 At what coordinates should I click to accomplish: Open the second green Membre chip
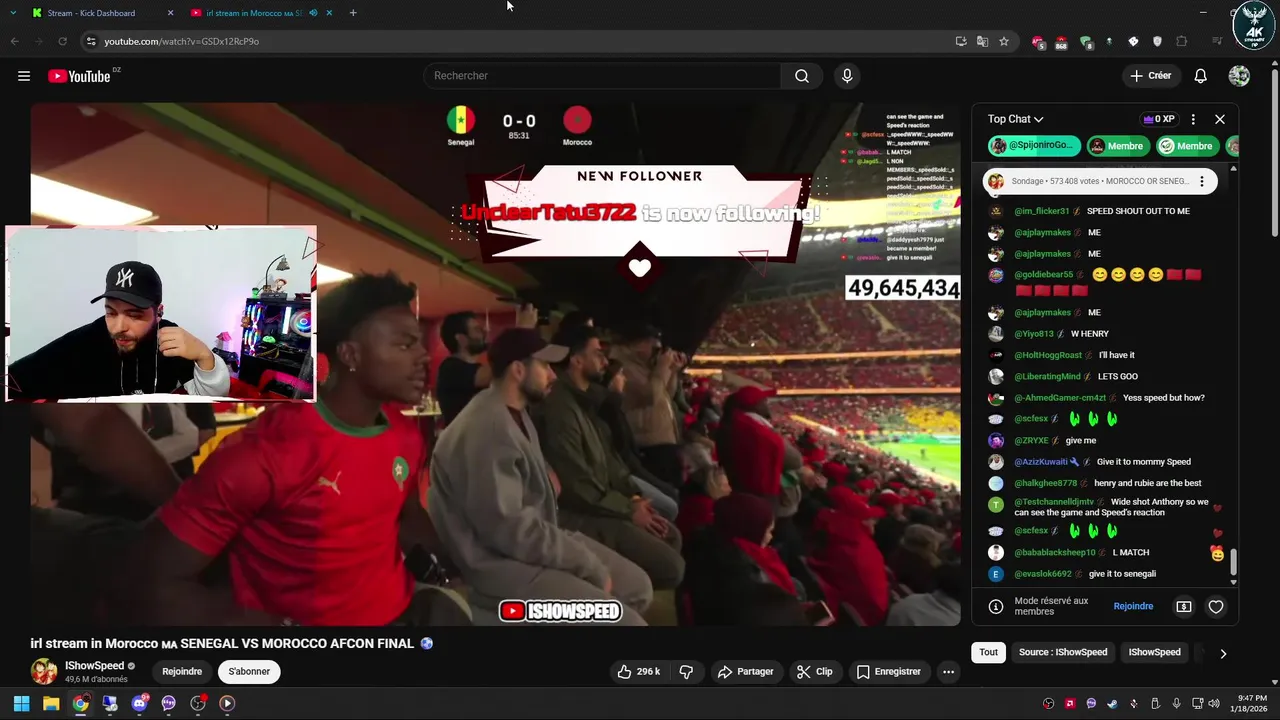click(x=1187, y=146)
